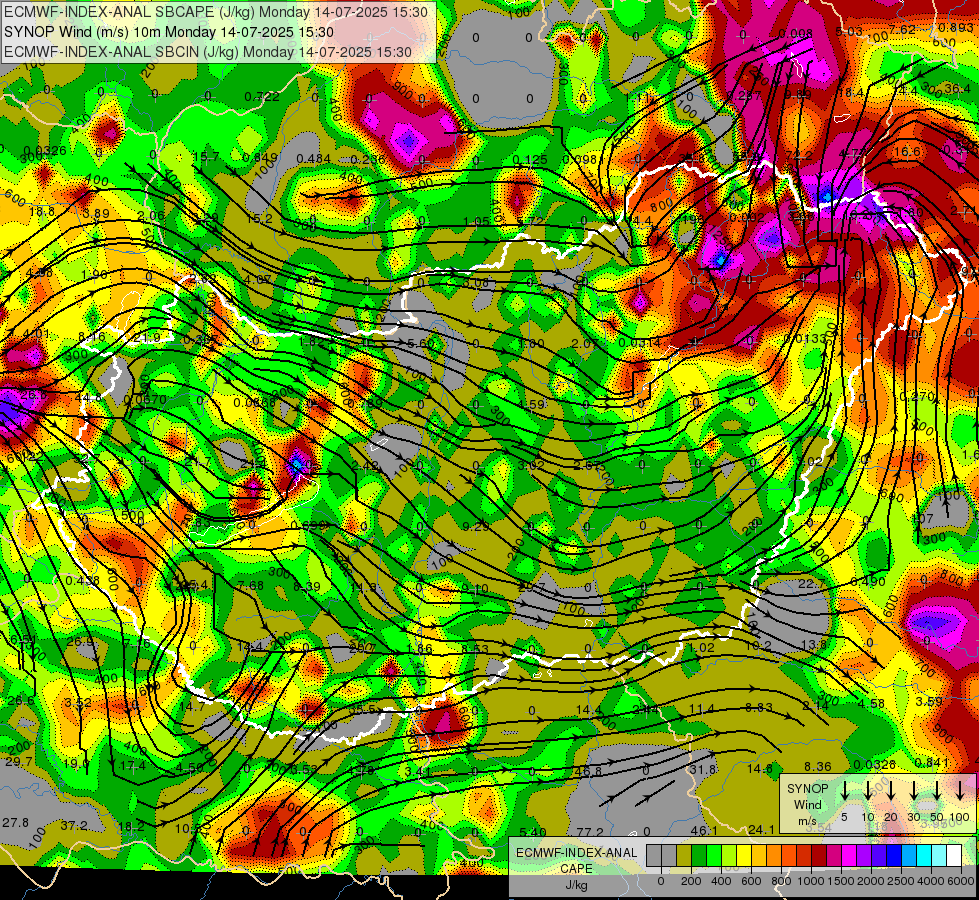Image resolution: width=979 pixels, height=900 pixels.
Task: Click the map value 27.8
Action: (15, 822)
